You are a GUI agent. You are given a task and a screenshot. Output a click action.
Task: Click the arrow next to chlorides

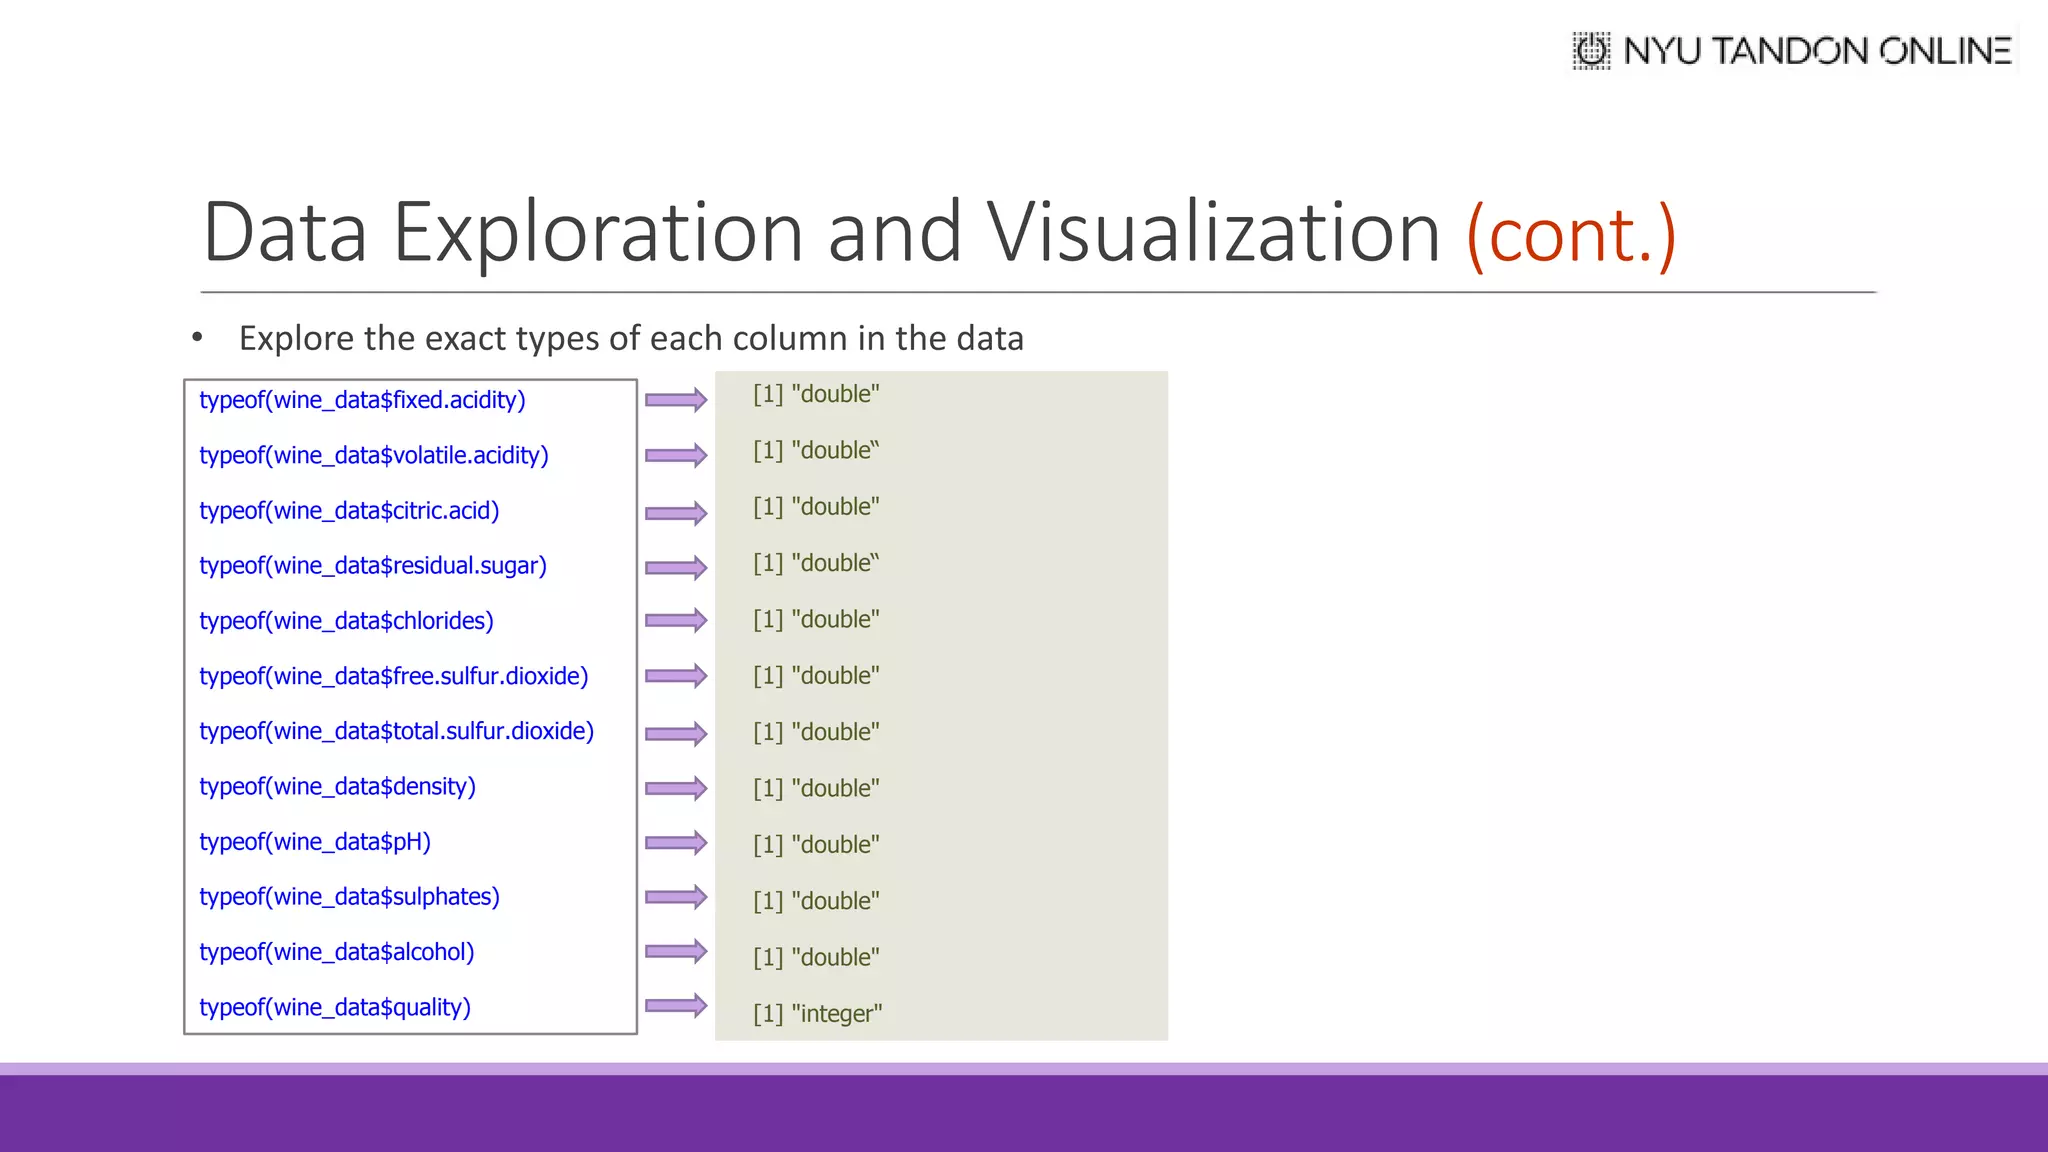tap(676, 620)
